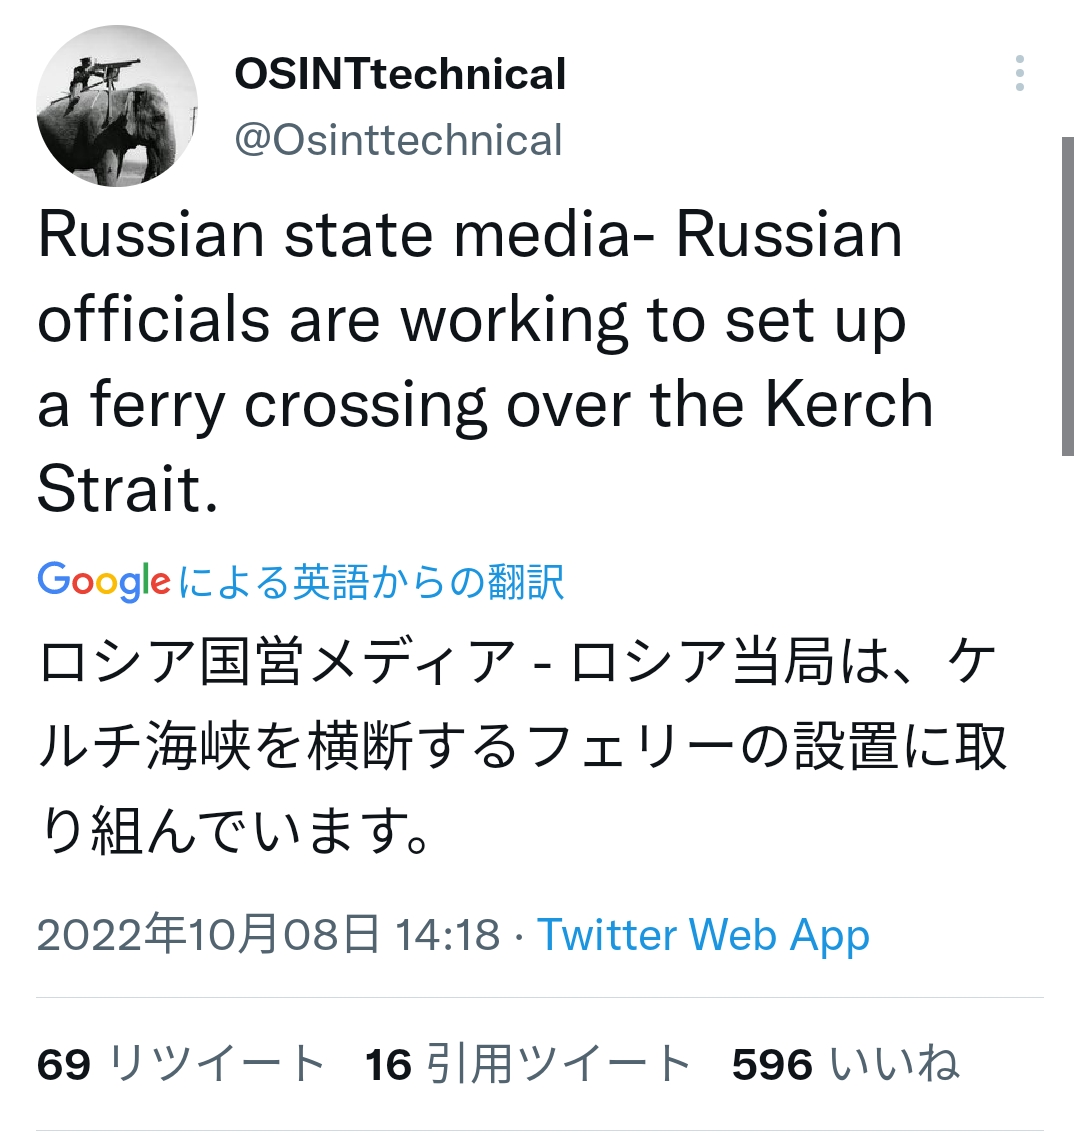
Task: Click the word "Strait." in the tweet
Action: pyautogui.click(x=127, y=490)
